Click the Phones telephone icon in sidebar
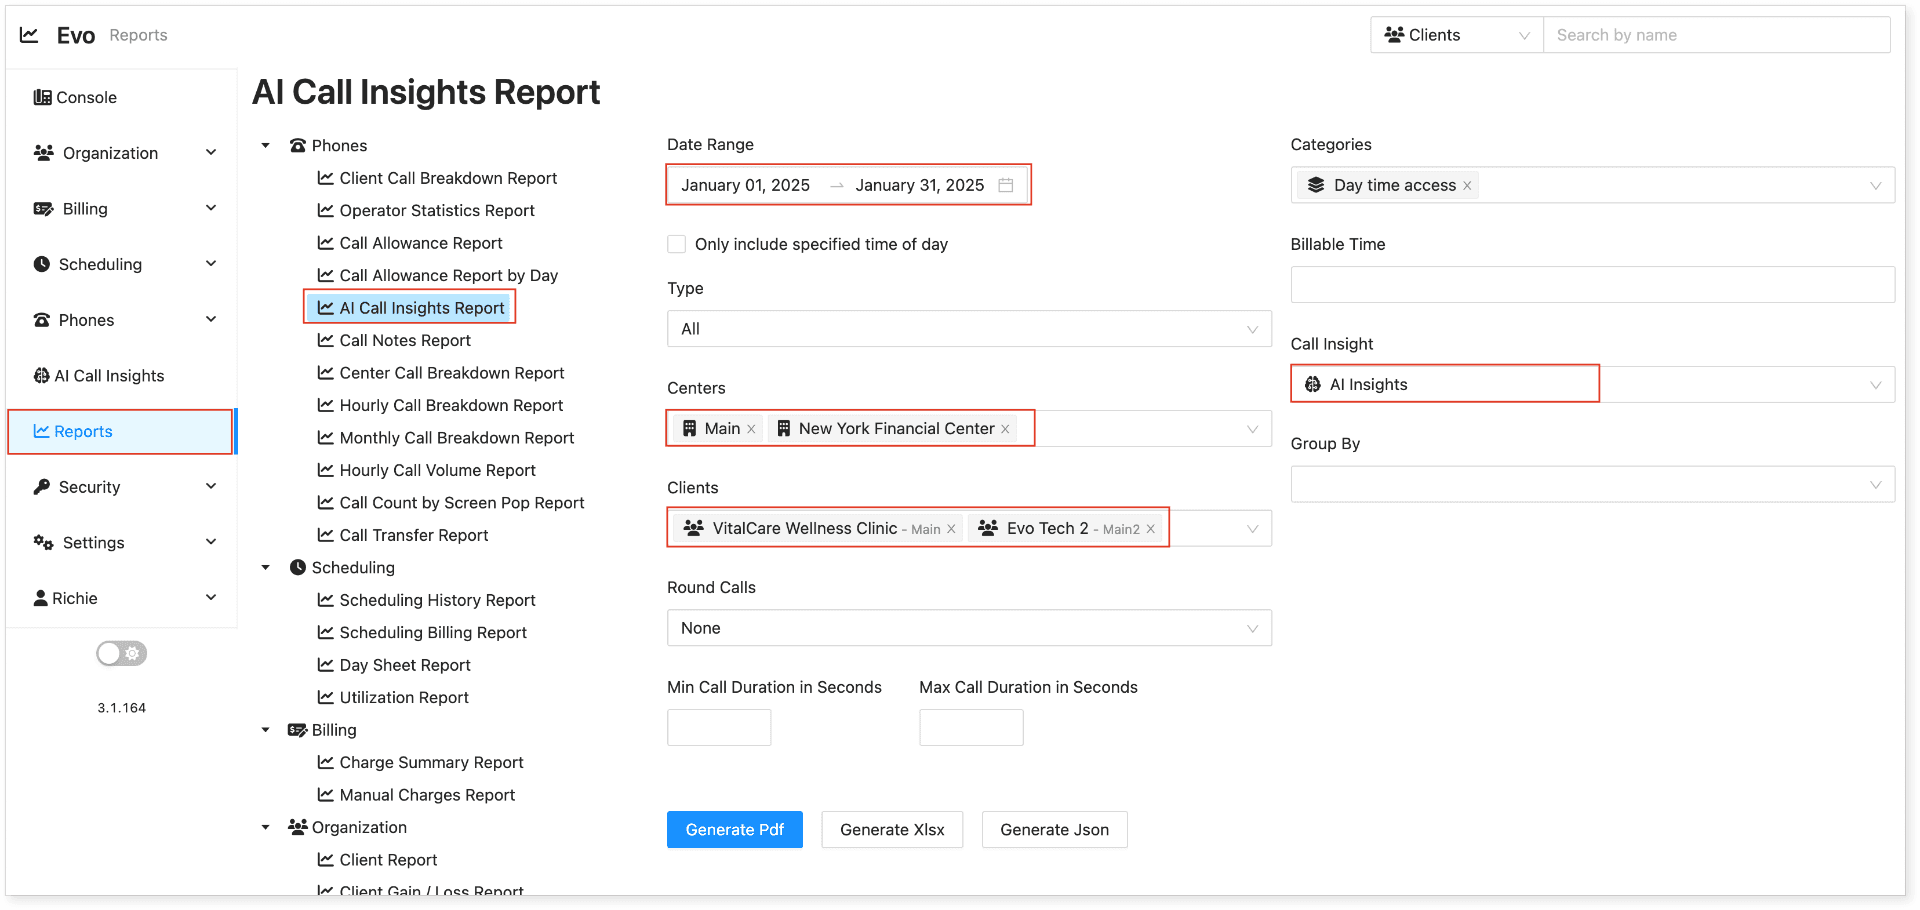Viewport: 1920px width, 910px height. (42, 320)
